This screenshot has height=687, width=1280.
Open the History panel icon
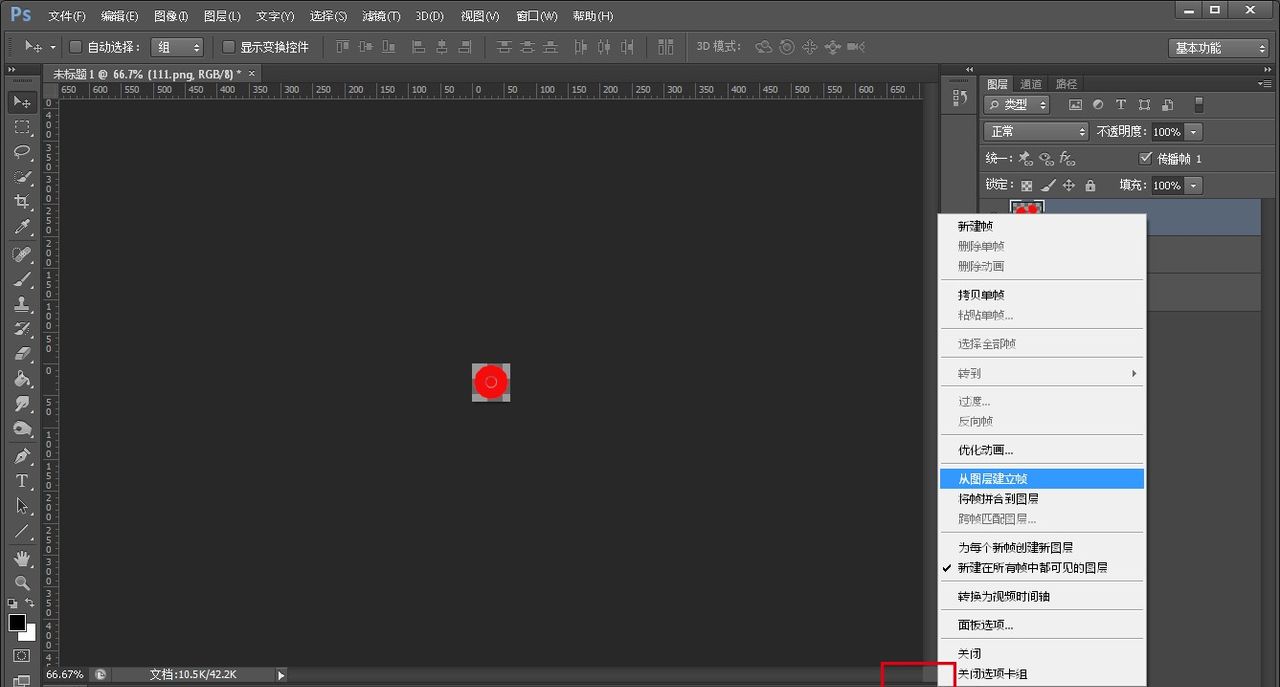click(x=960, y=98)
